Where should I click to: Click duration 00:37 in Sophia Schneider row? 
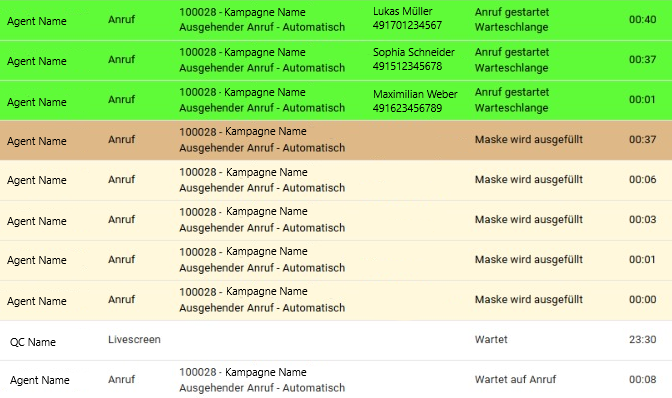pyautogui.click(x=642, y=60)
